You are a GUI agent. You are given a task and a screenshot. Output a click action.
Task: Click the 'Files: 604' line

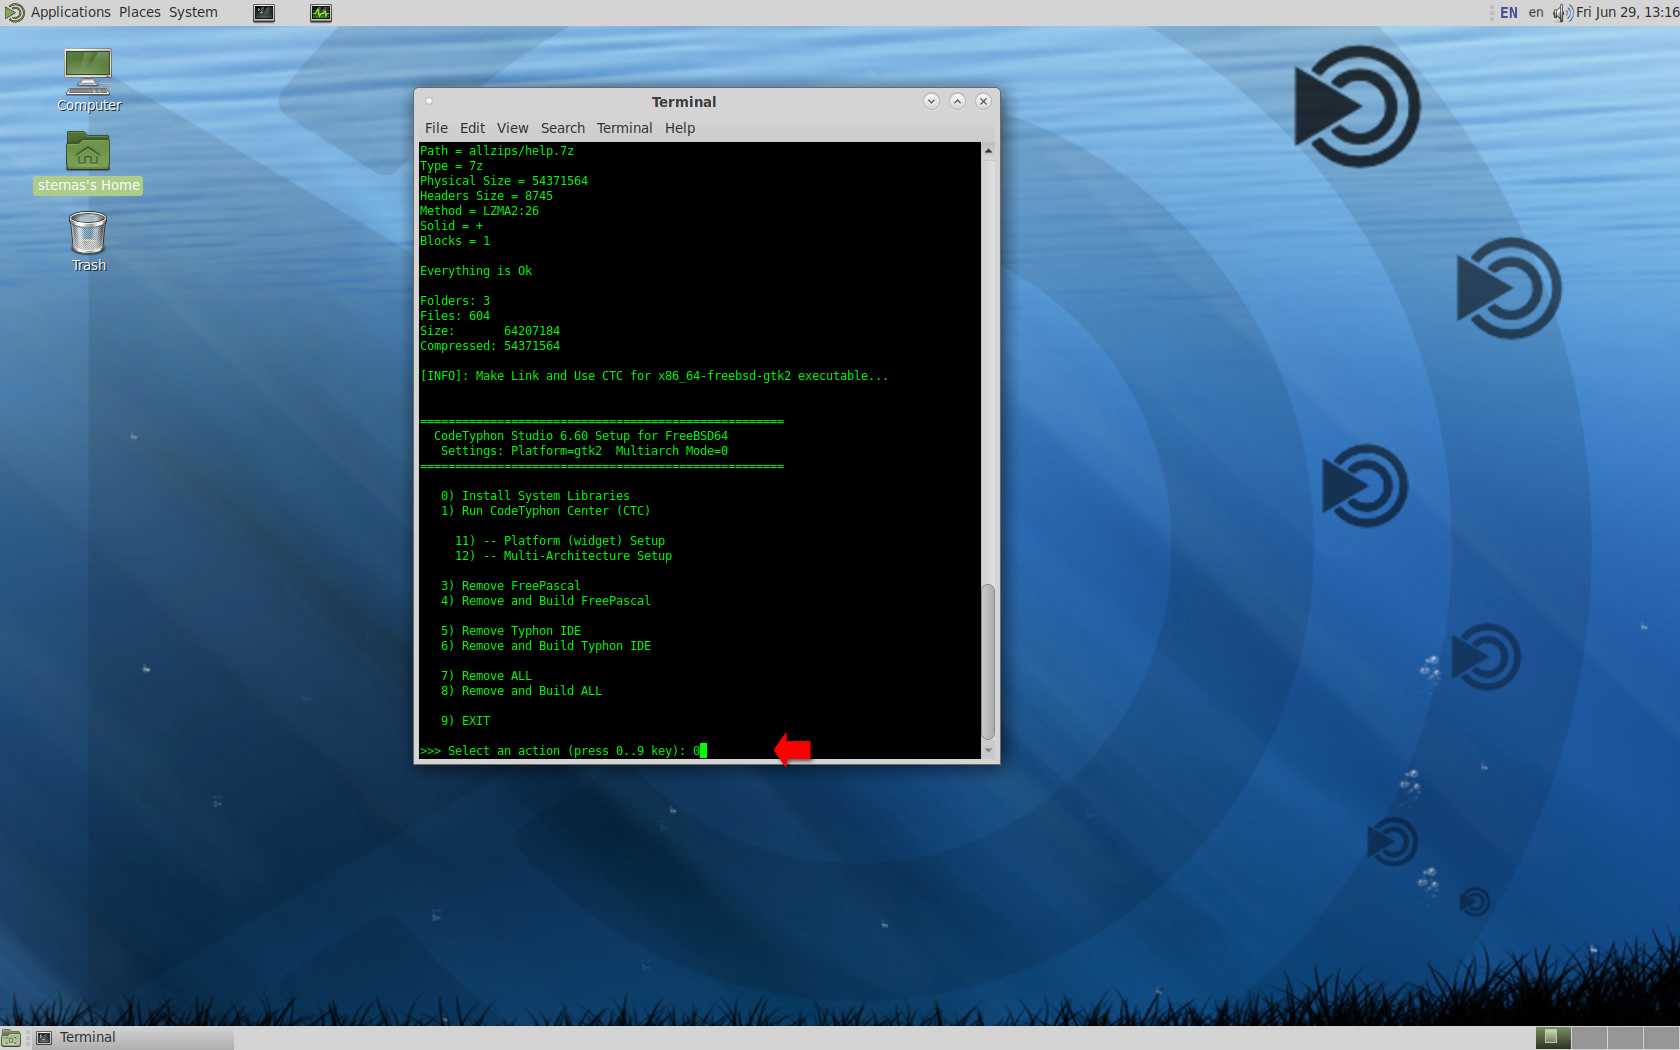[455, 316]
